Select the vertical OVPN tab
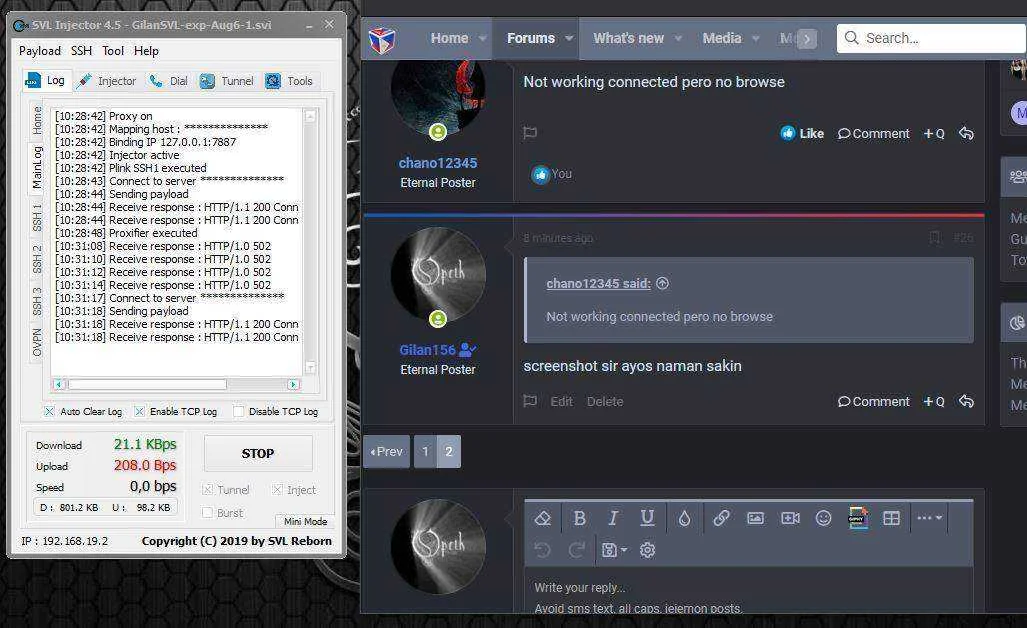 coord(37,342)
